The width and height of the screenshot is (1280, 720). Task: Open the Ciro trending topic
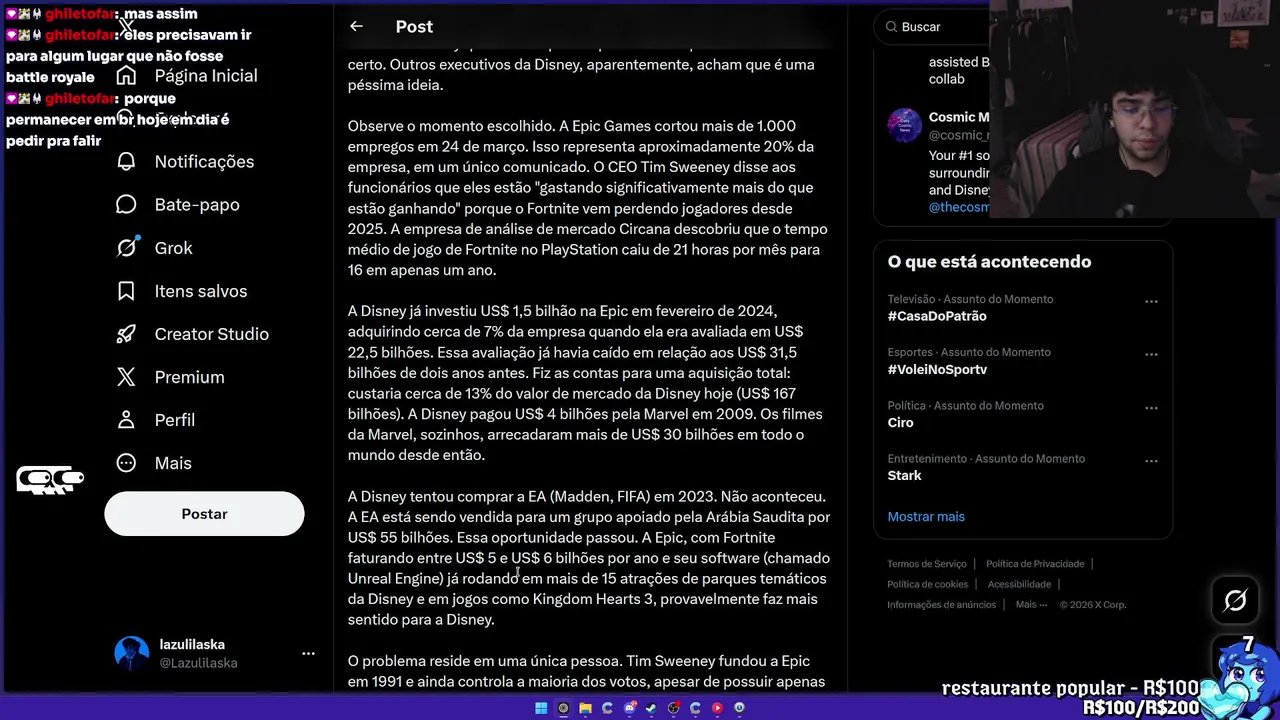pyautogui.click(x=900, y=422)
